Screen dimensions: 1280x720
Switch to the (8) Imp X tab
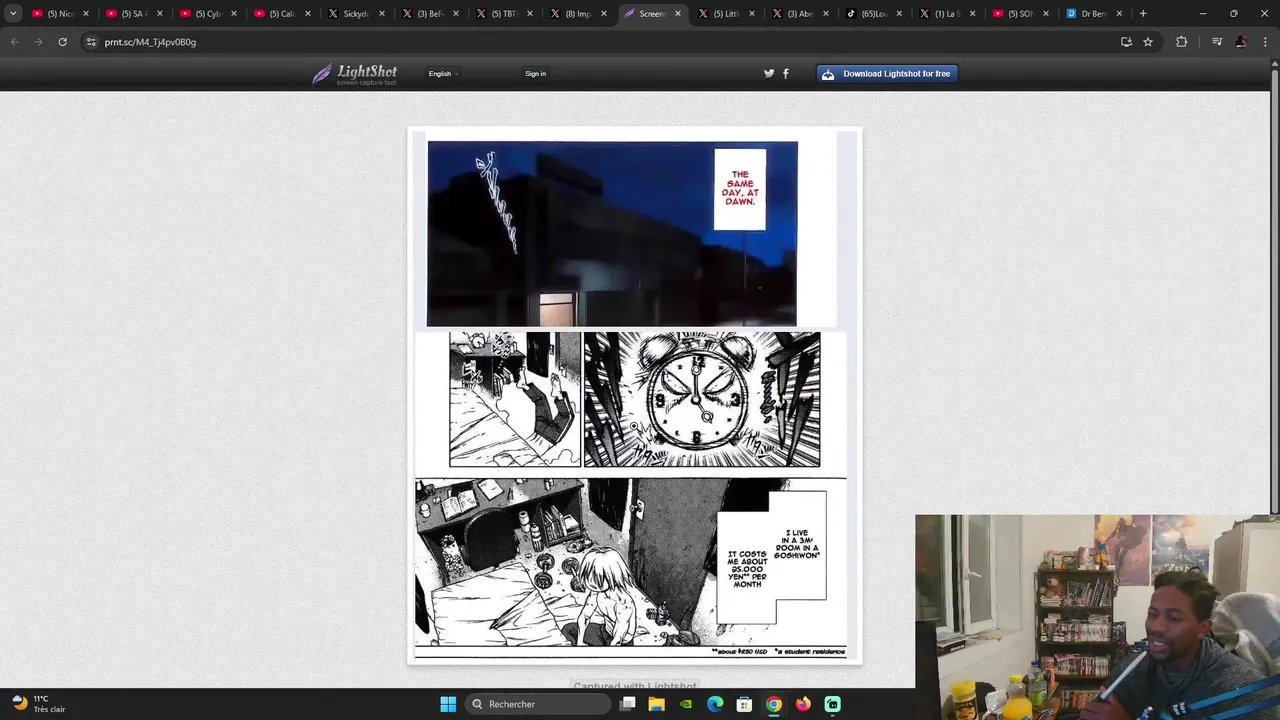point(577,14)
